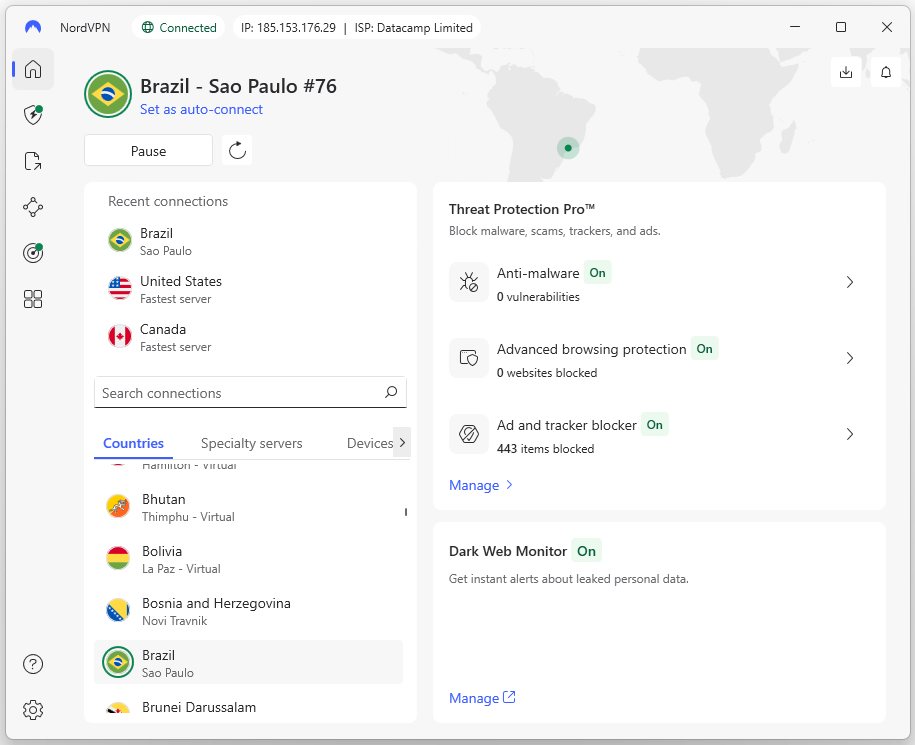Open the file share sidebar icon
Viewport: 915px width, 745px height.
tap(33, 161)
